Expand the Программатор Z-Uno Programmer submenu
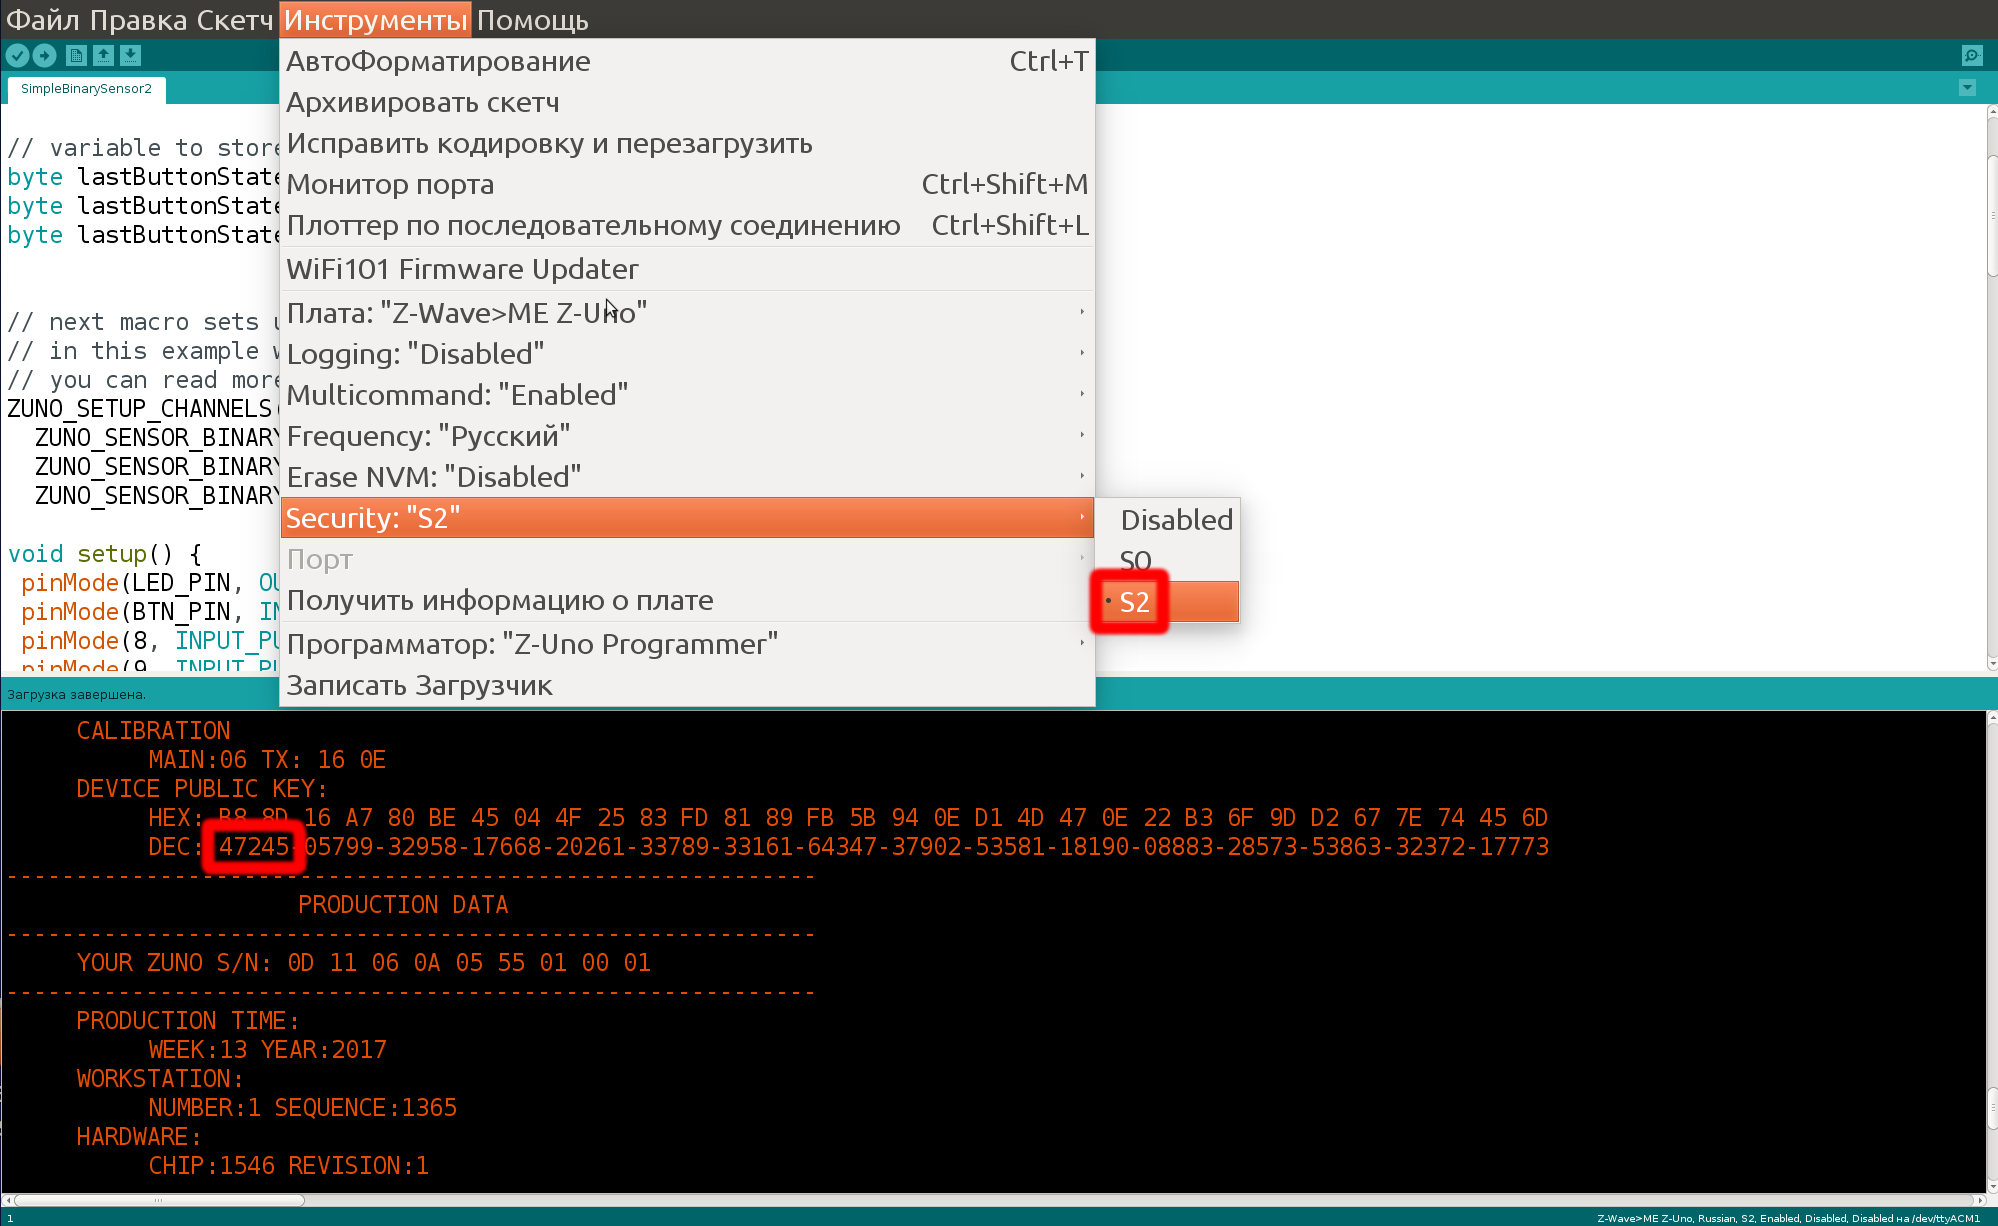The width and height of the screenshot is (1998, 1226). click(687, 644)
